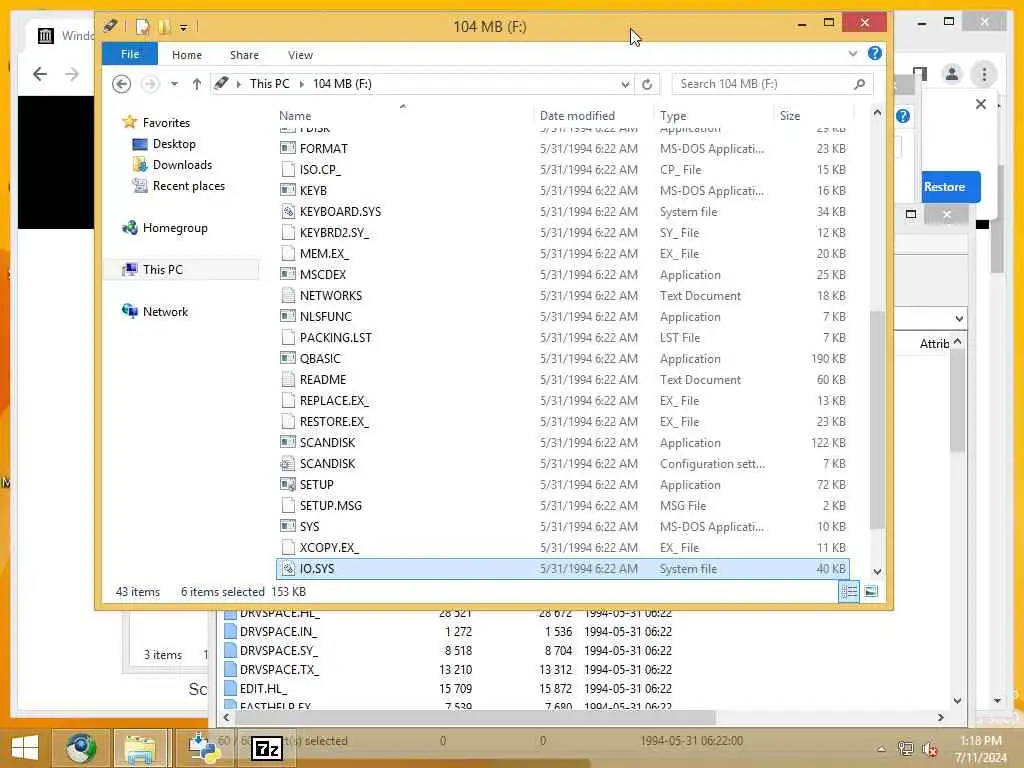The width and height of the screenshot is (1024, 768).
Task: Select Network in navigation pane
Action: click(x=165, y=312)
